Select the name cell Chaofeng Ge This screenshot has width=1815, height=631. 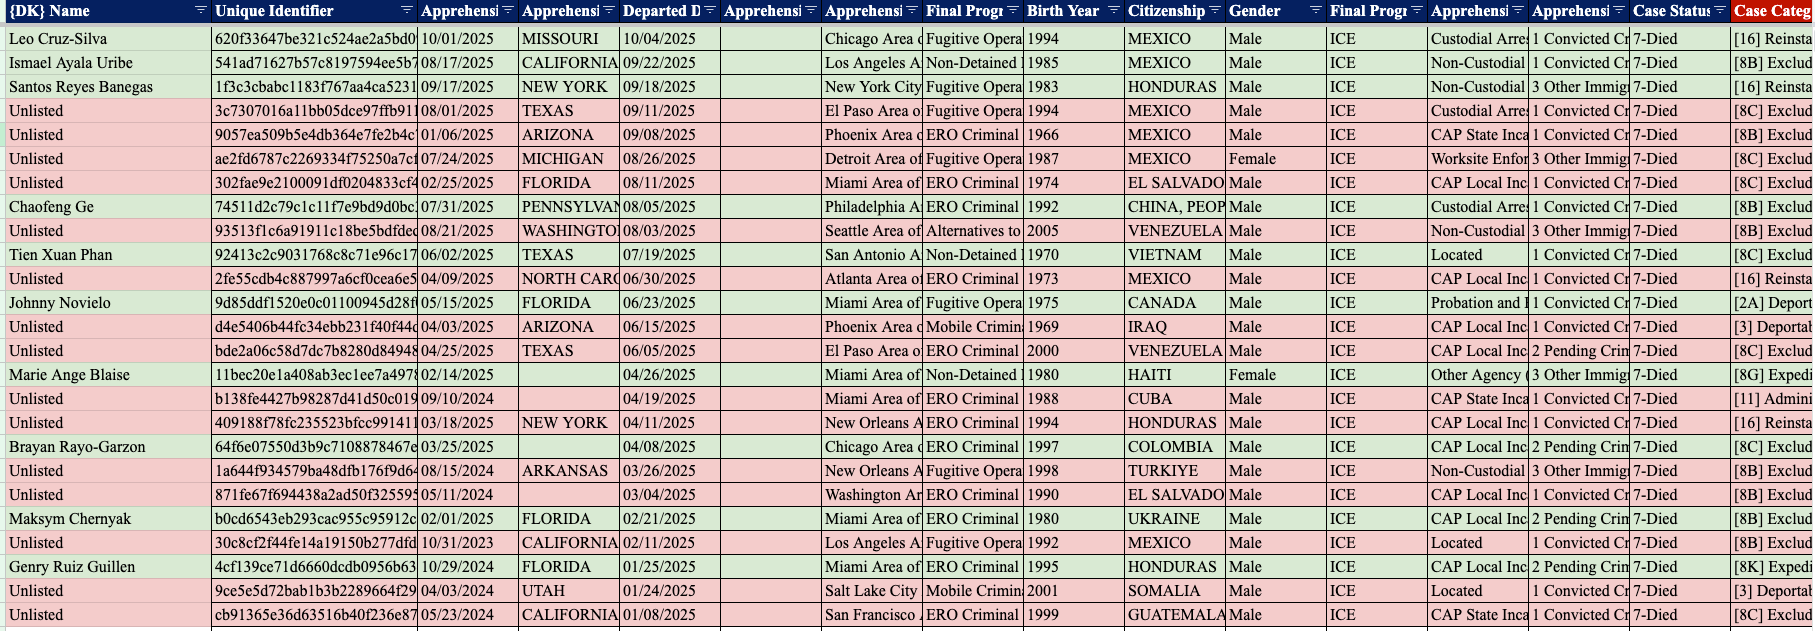109,207
